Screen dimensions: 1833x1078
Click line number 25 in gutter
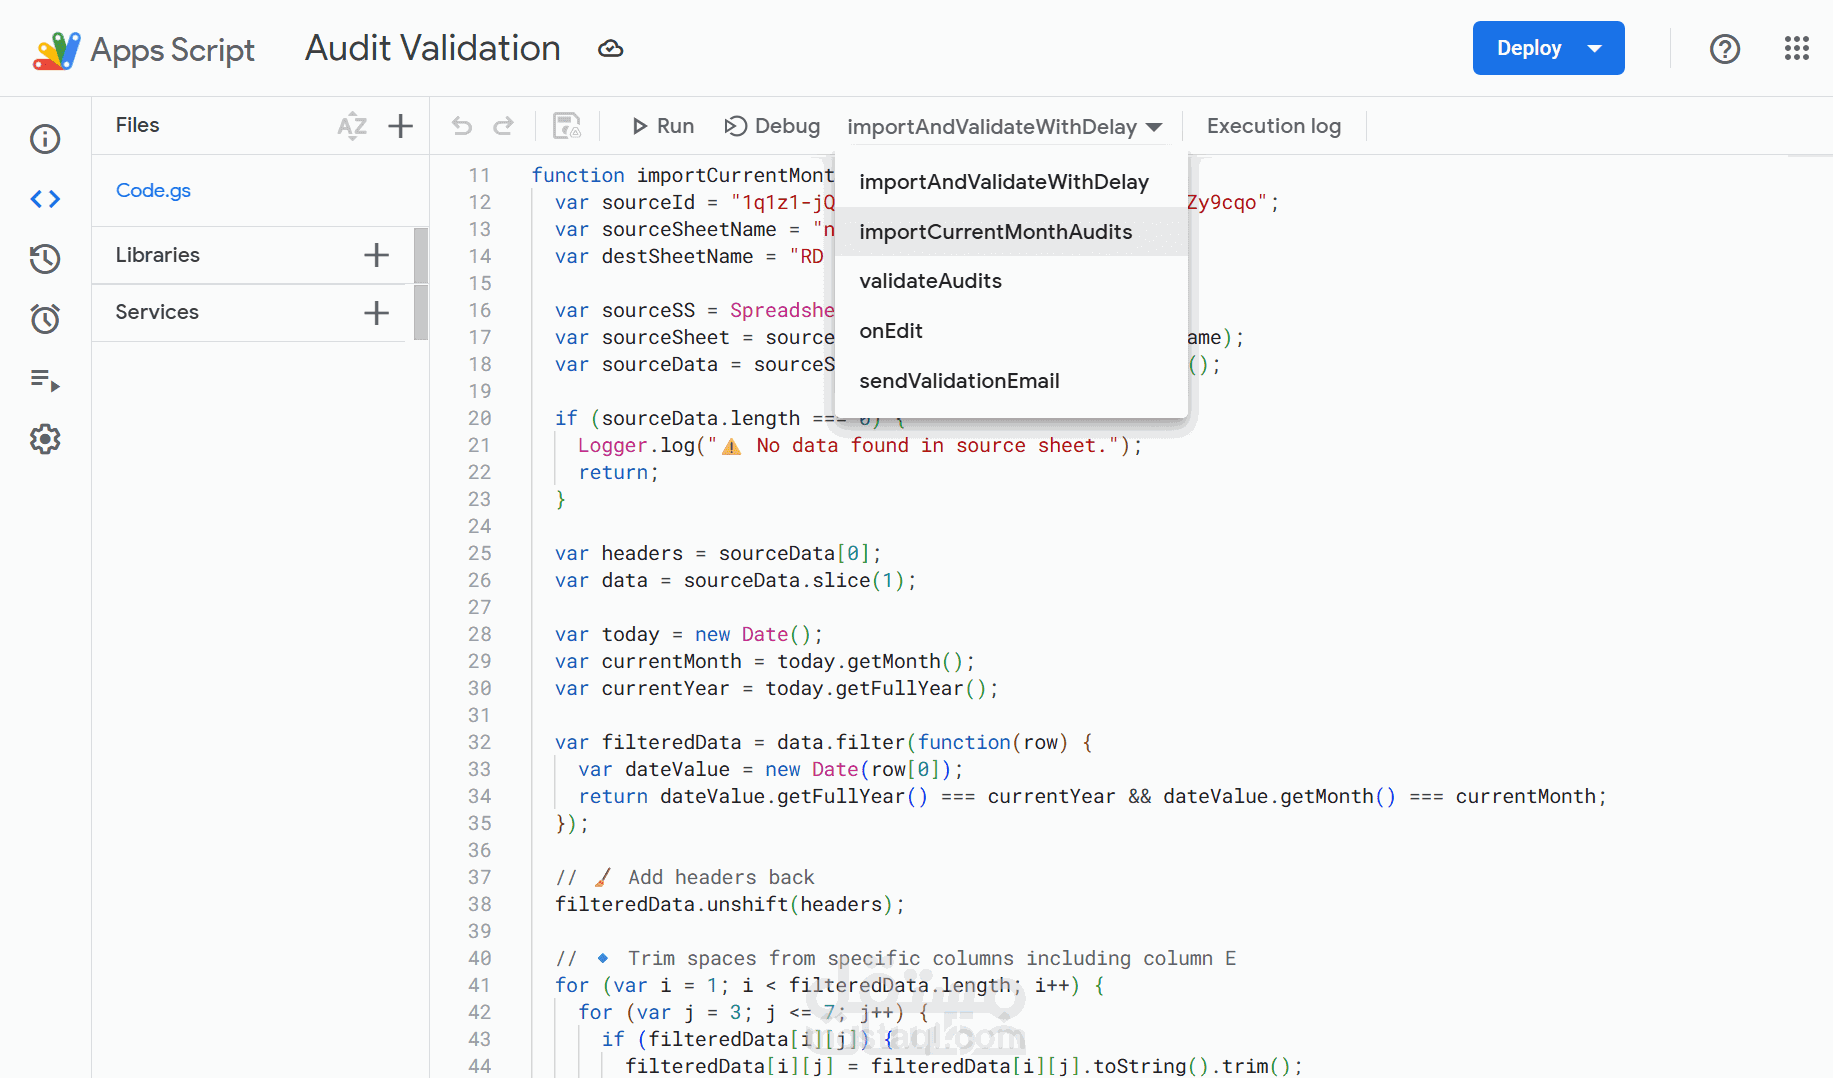click(480, 553)
